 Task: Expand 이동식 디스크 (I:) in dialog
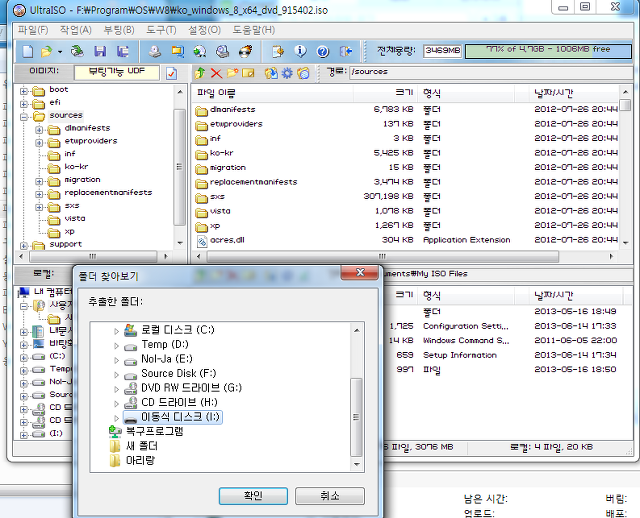(116, 418)
